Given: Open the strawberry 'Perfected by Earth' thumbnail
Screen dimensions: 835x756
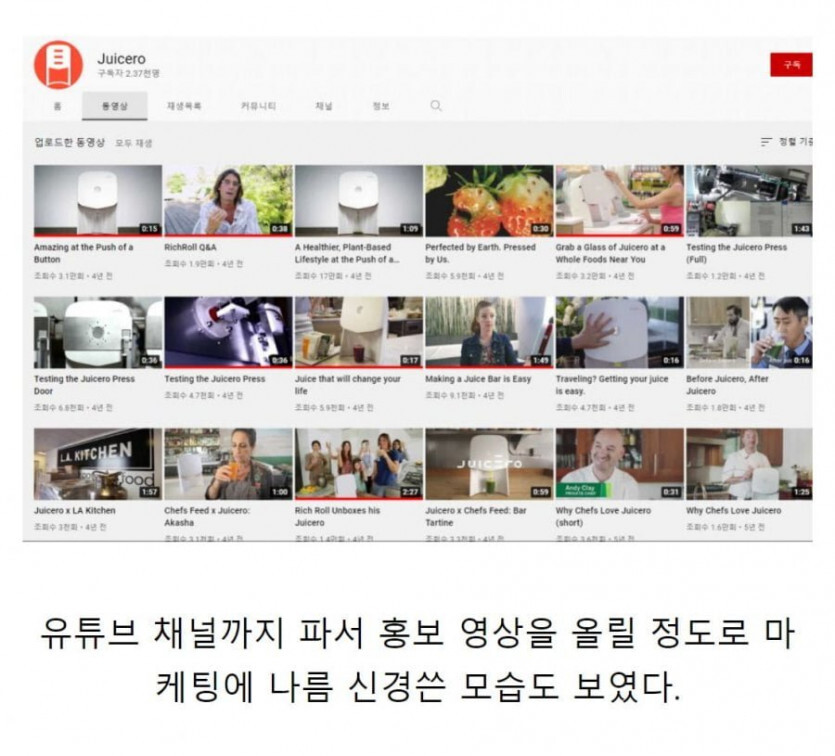Looking at the screenshot, I should point(489,200).
